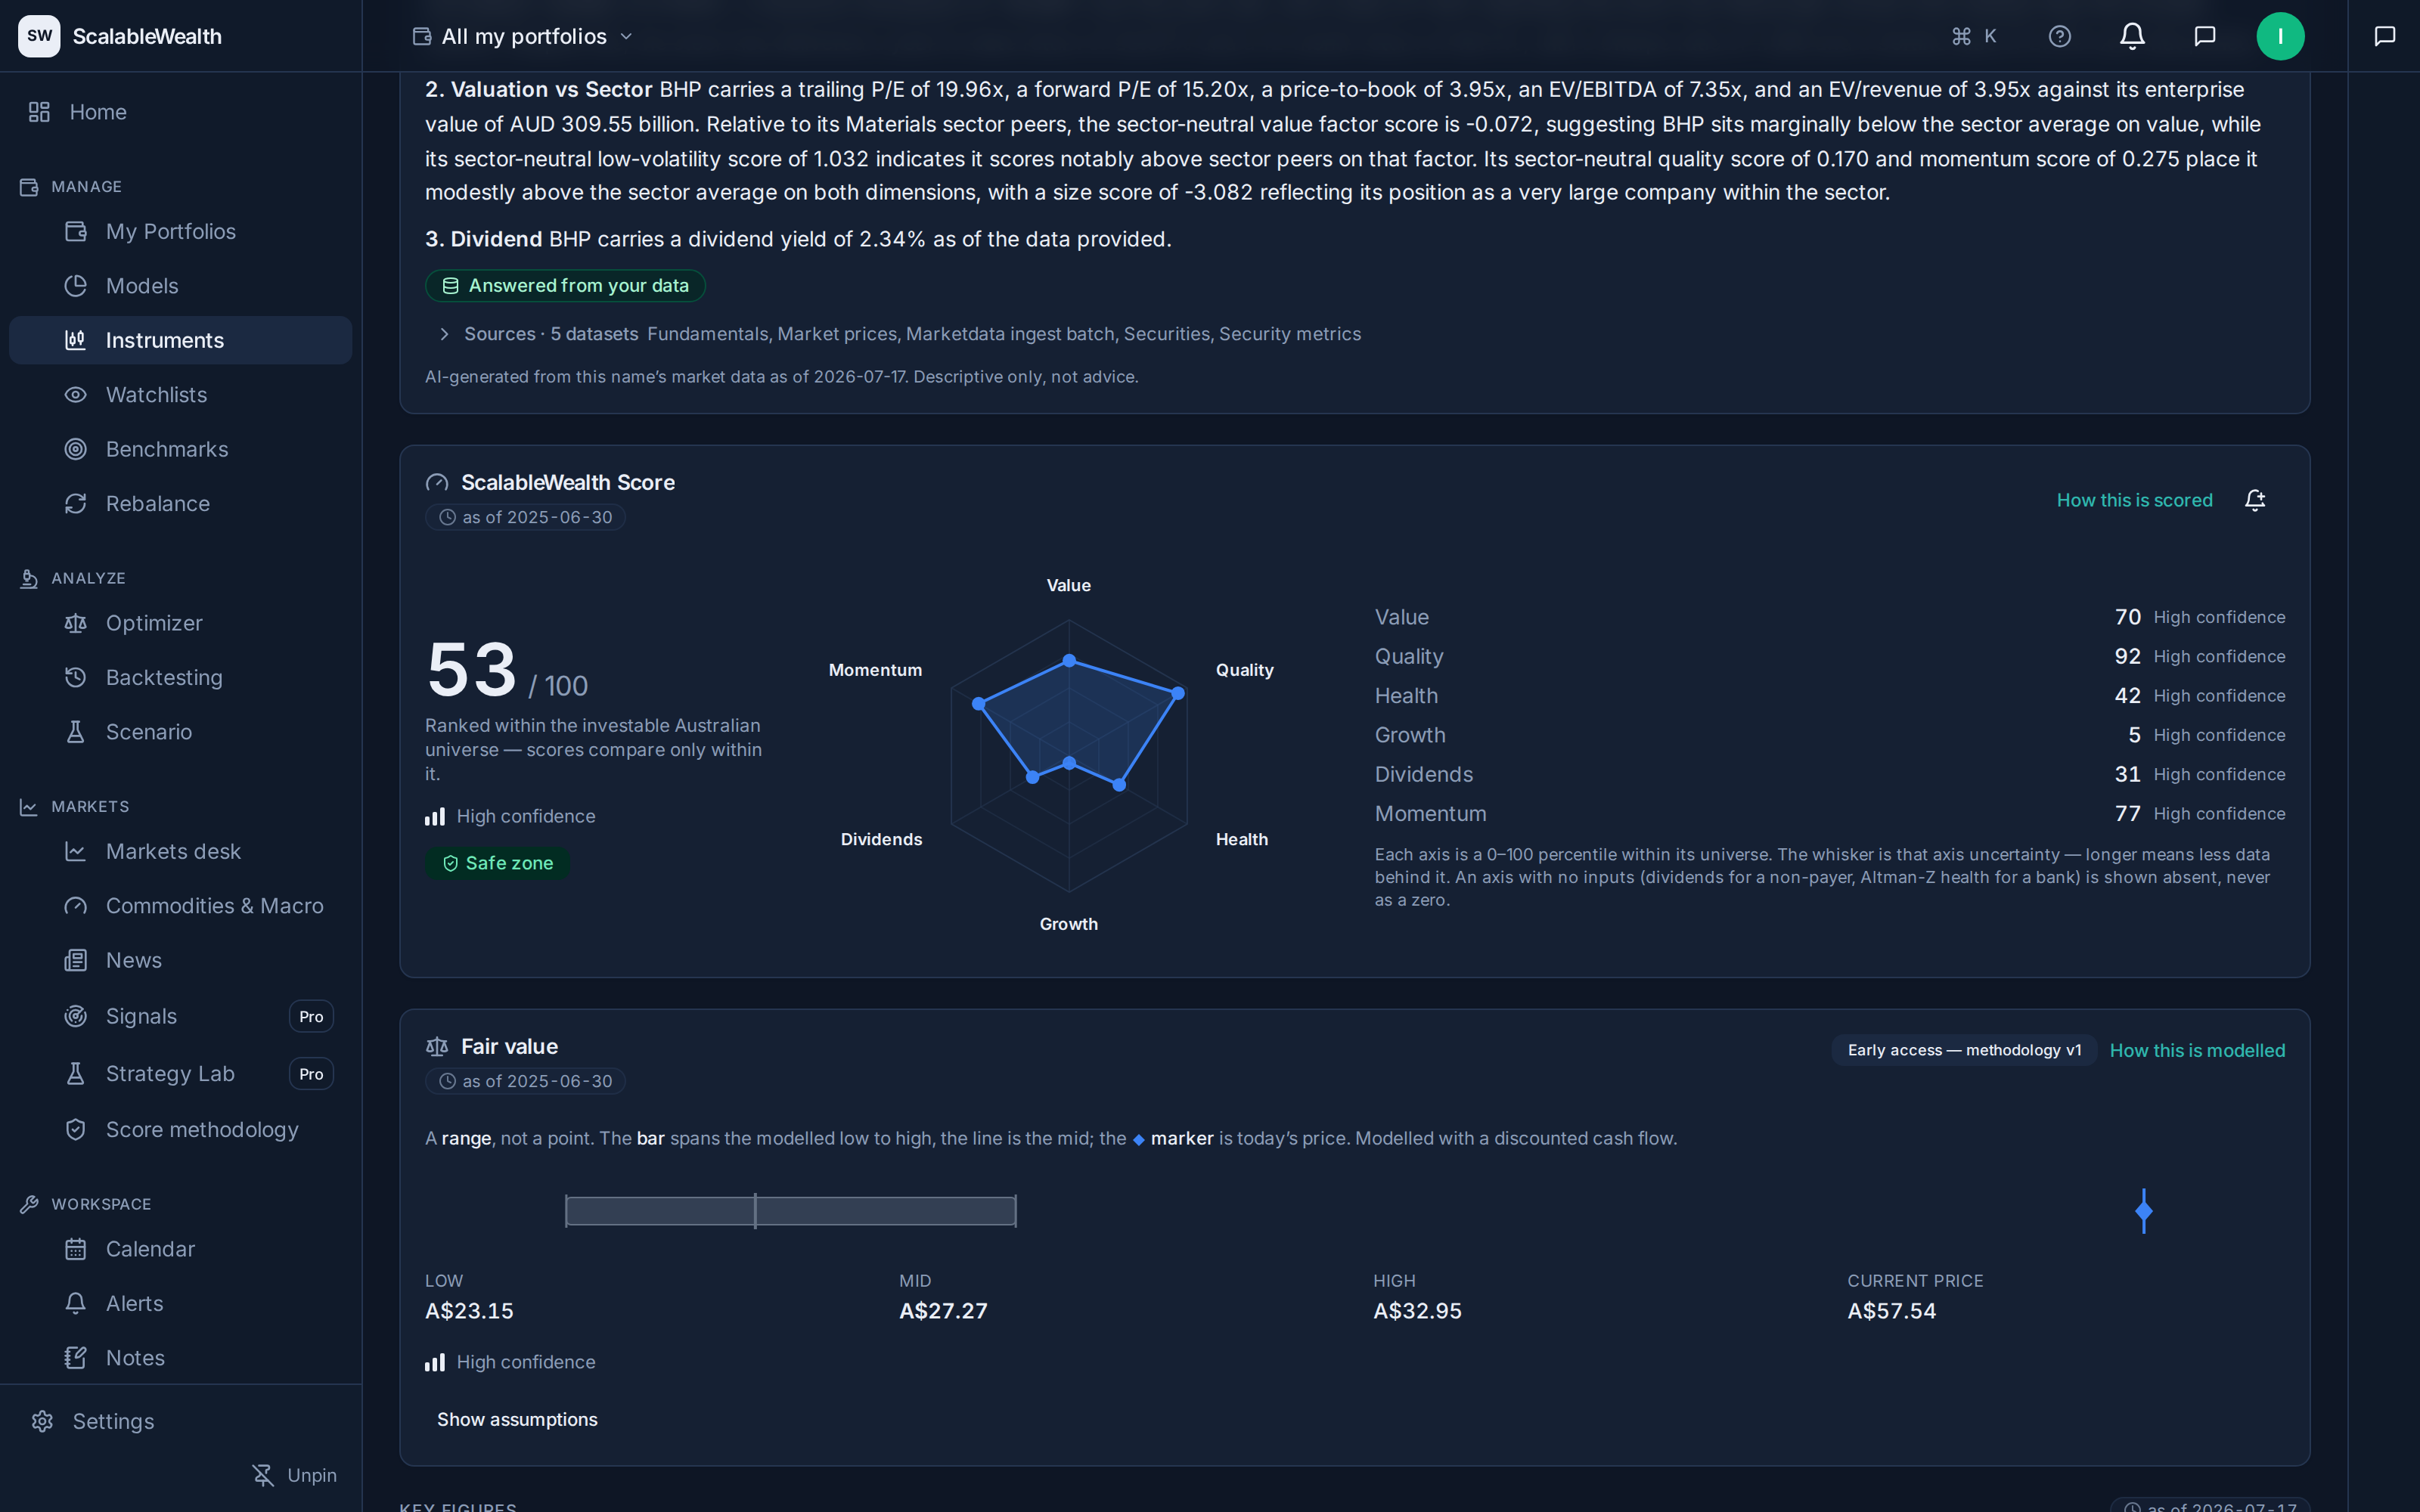Click the News newspaper icon
Viewport: 2420px width, 1512px height.
(76, 960)
